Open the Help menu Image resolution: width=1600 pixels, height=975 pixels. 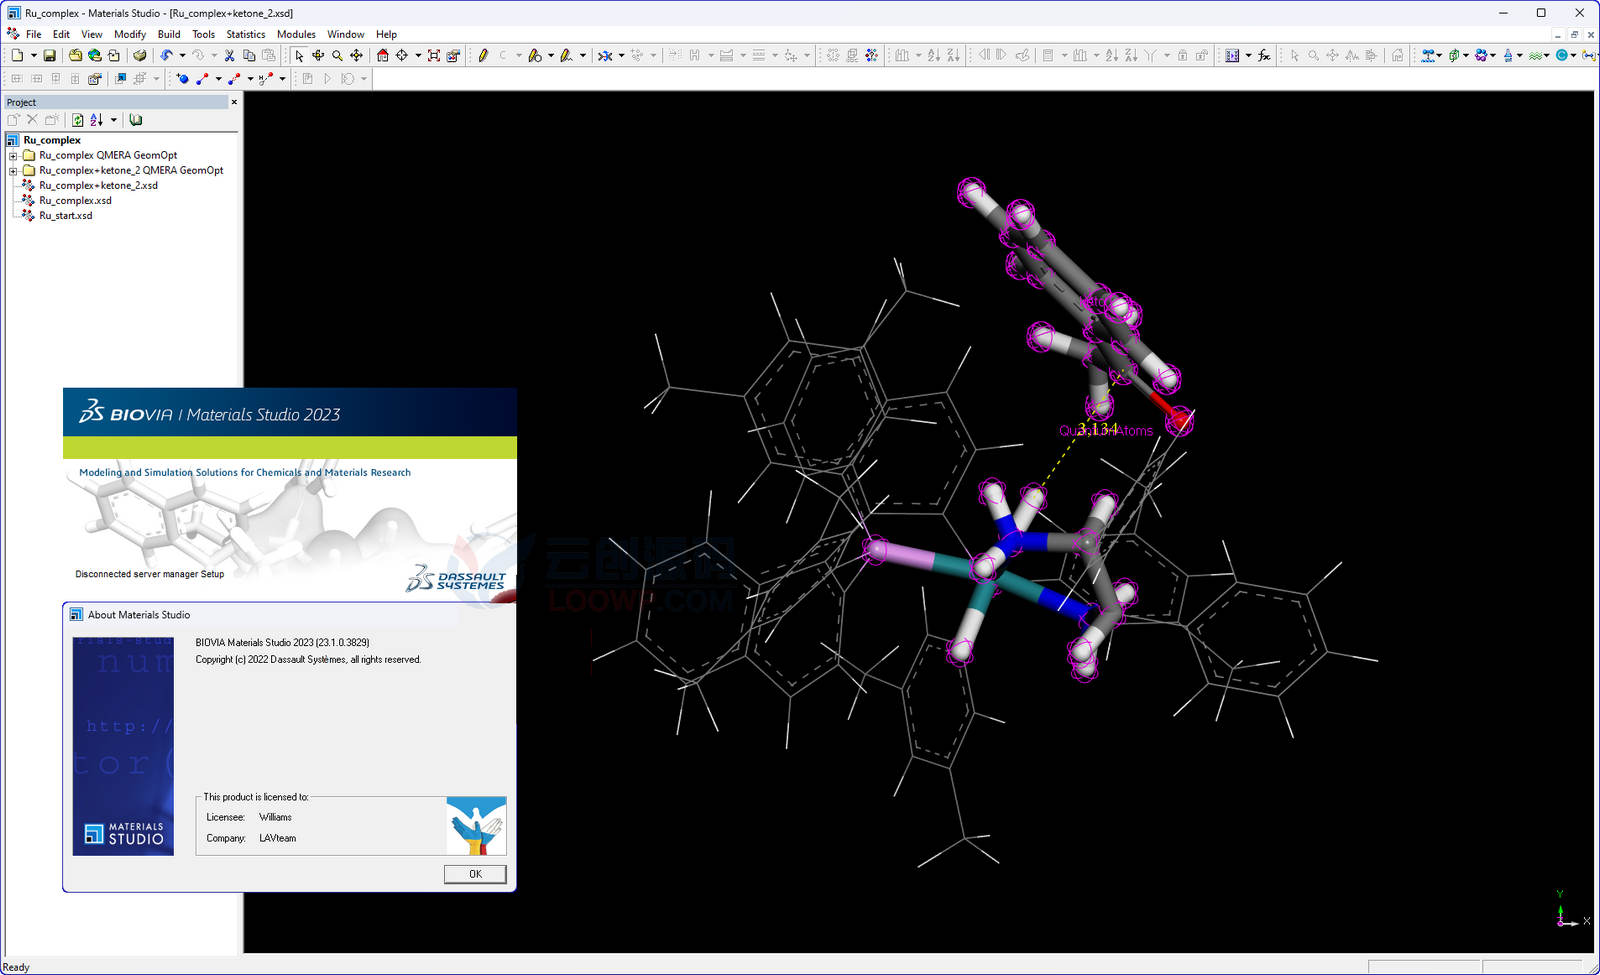pyautogui.click(x=386, y=34)
